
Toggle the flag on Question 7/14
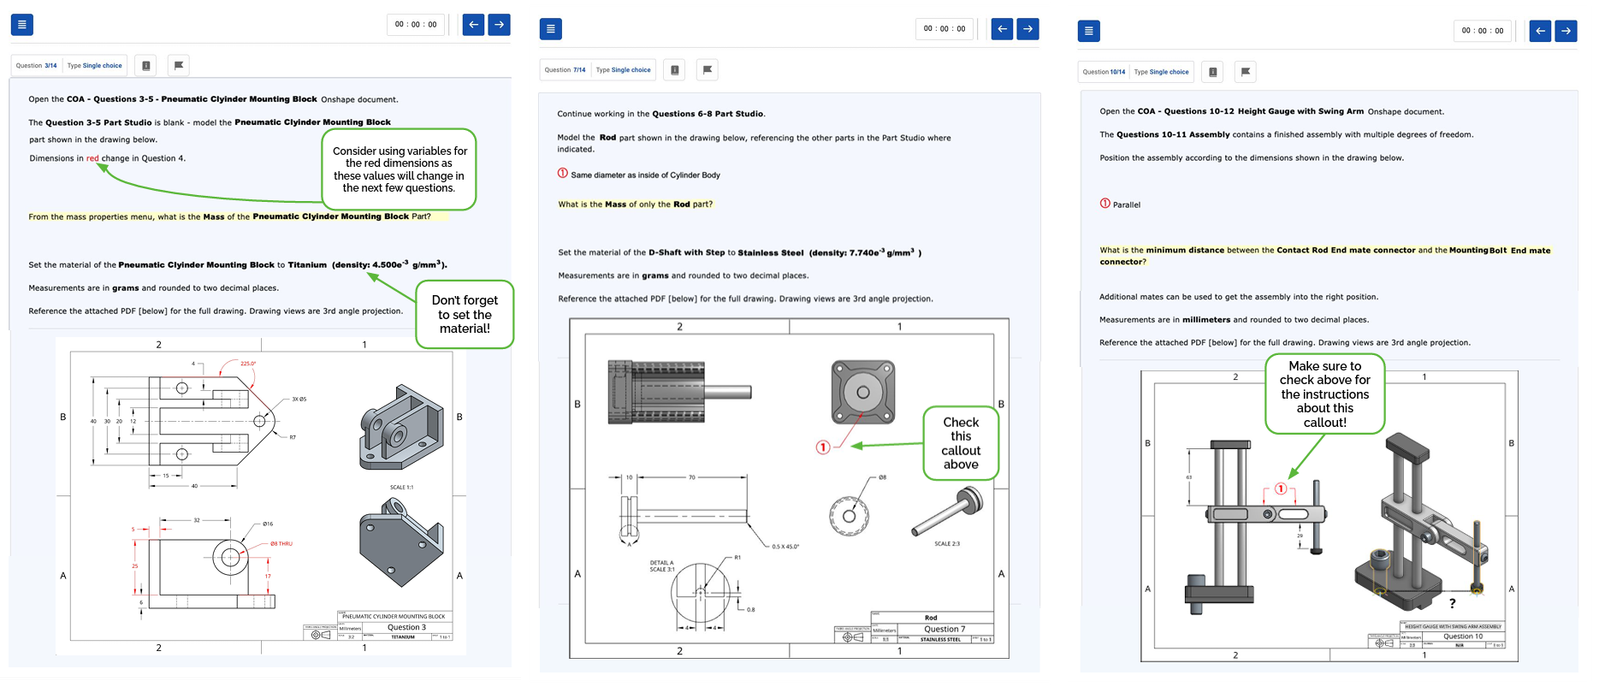tap(707, 70)
